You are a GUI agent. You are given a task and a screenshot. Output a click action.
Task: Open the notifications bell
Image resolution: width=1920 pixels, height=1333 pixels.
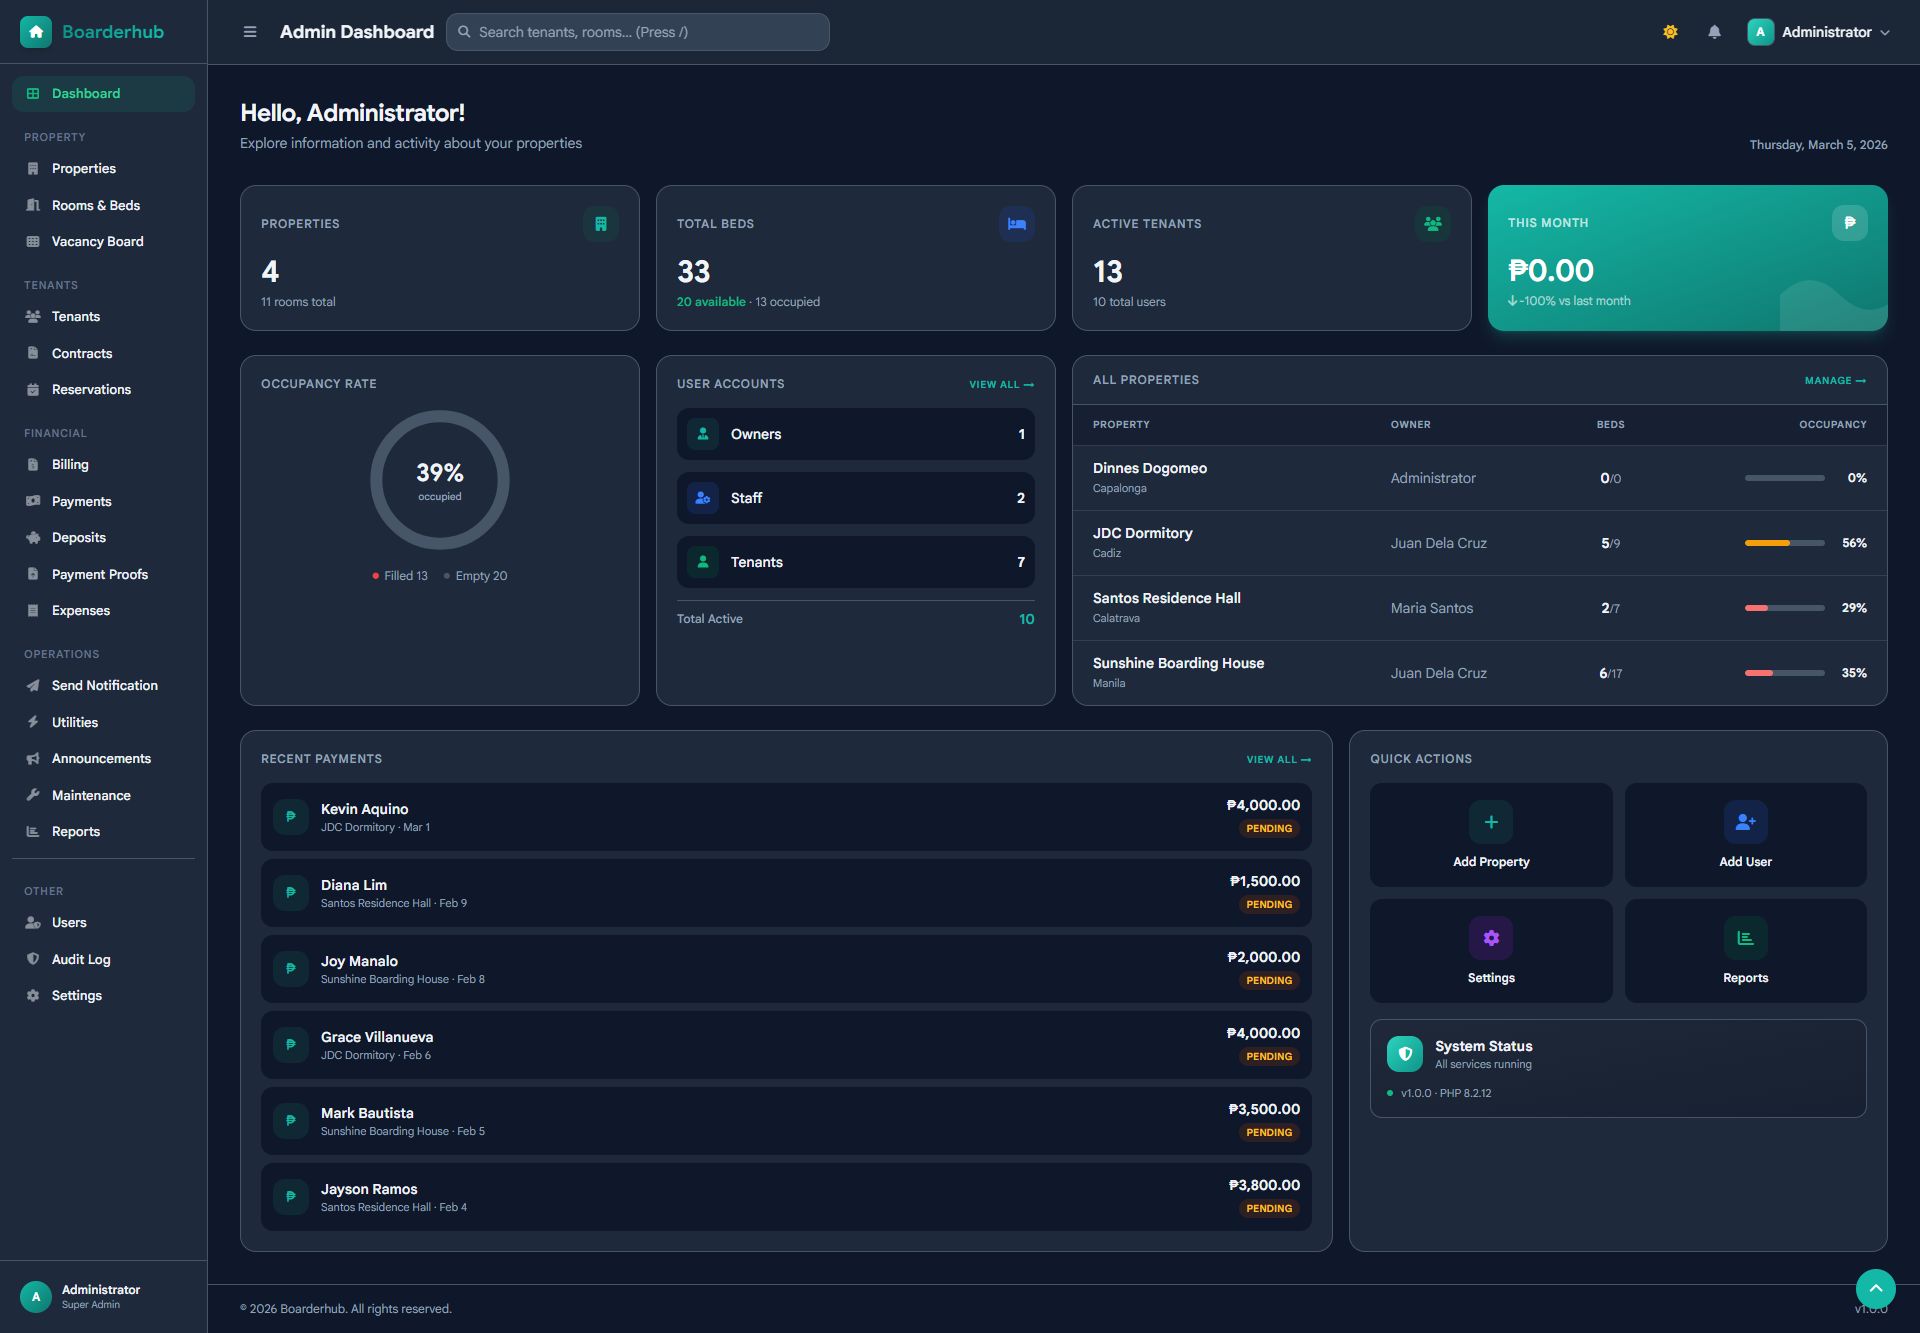point(1714,32)
